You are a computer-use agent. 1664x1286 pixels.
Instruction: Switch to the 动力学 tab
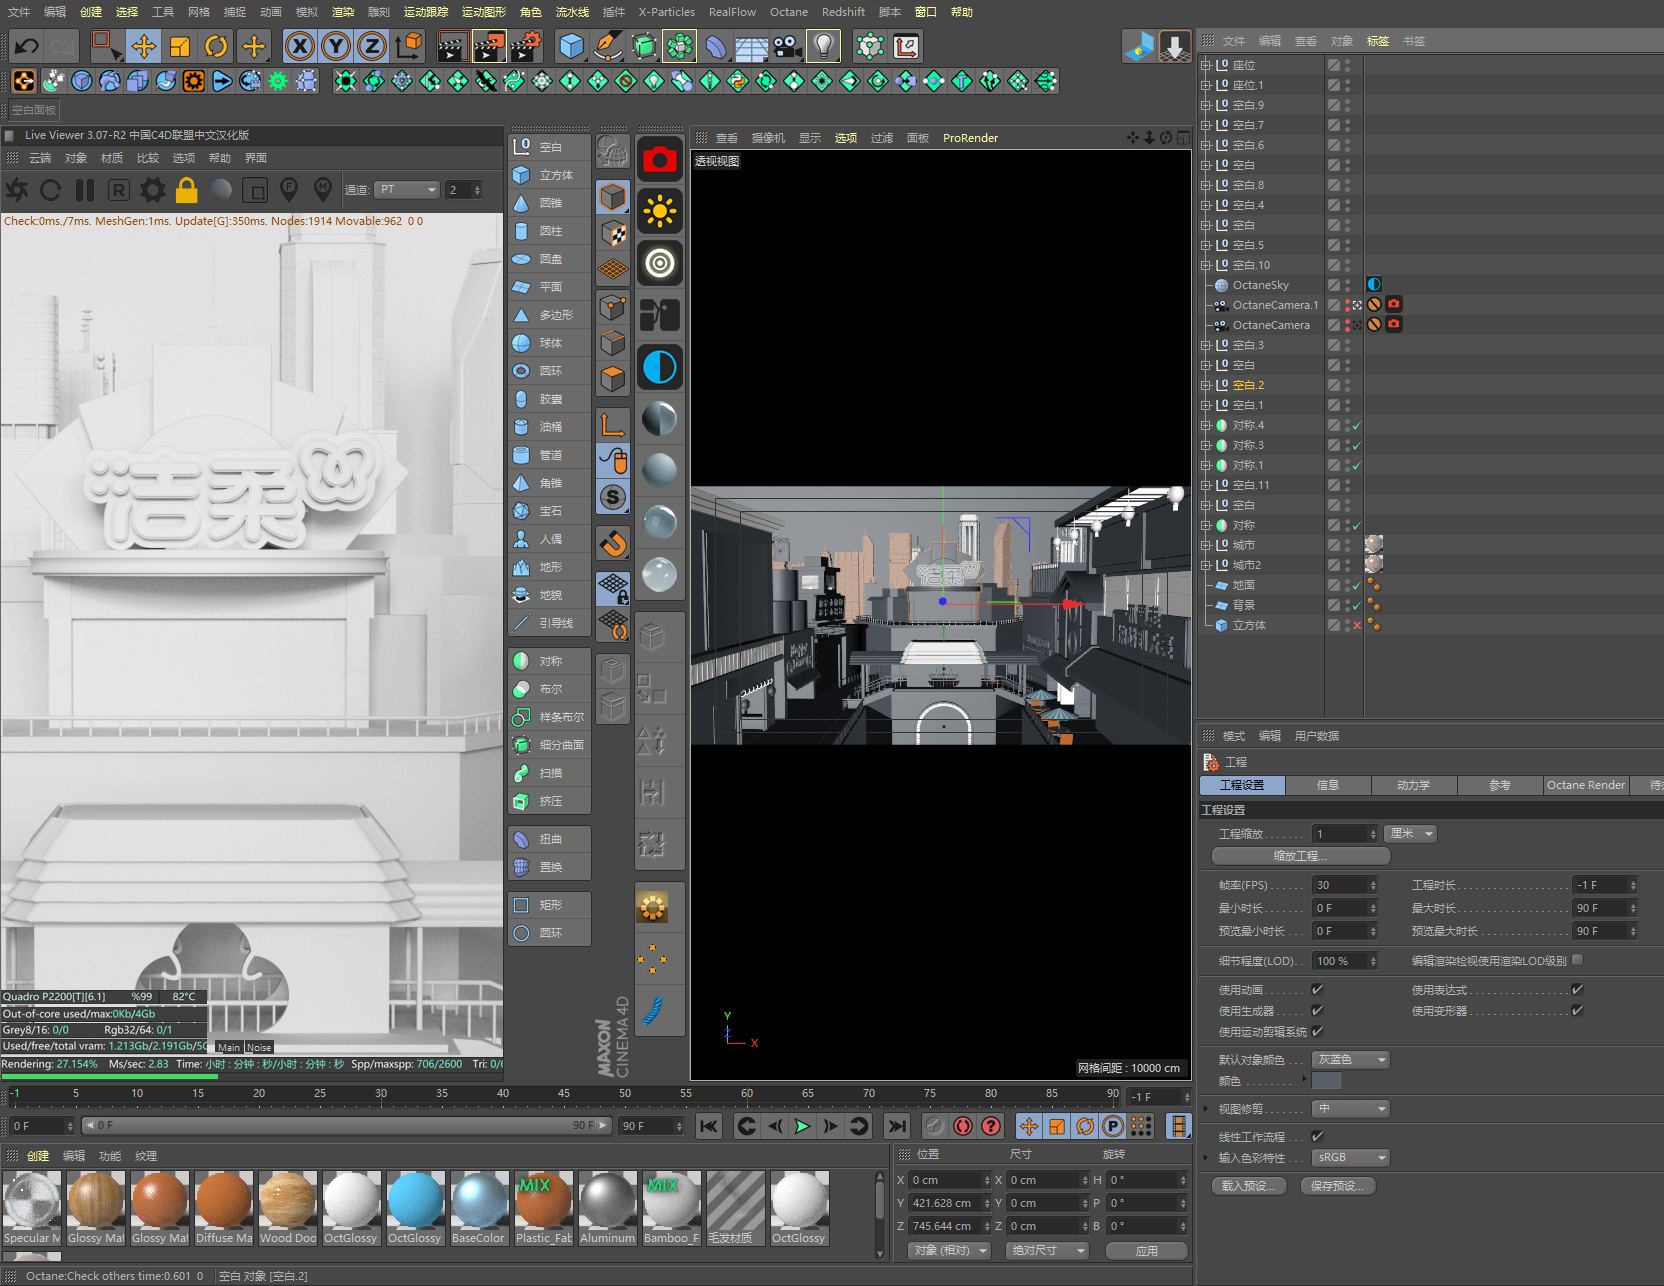point(1413,786)
